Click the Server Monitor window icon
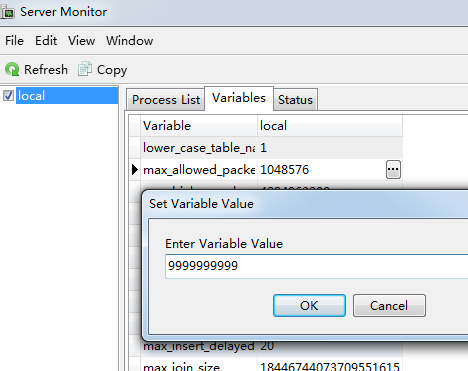The image size is (468, 371). click(7, 12)
